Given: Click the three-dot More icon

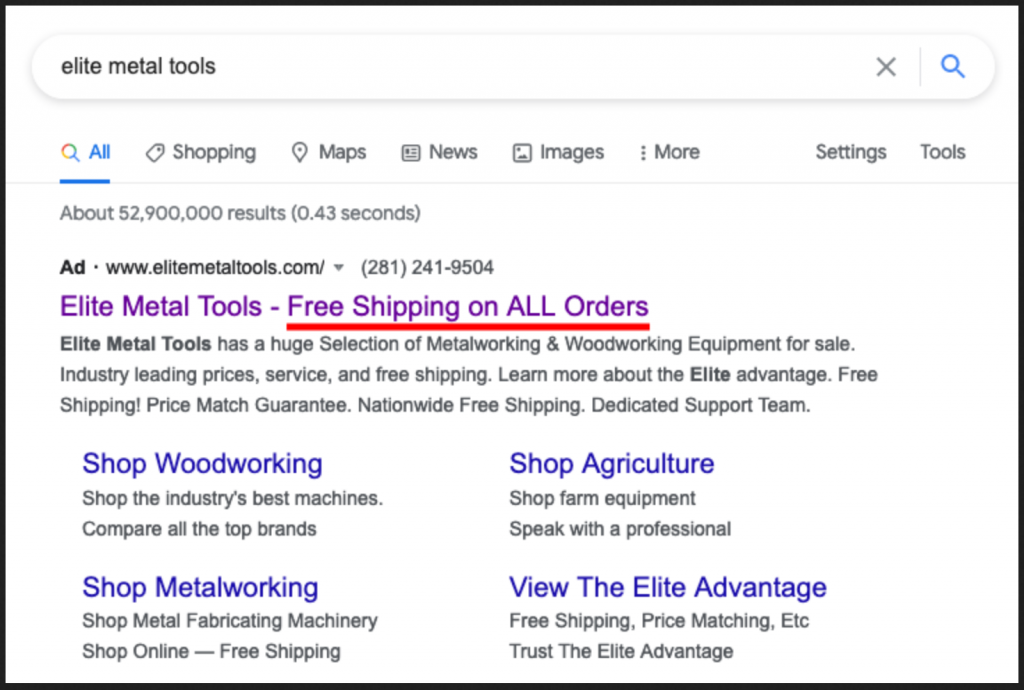Looking at the screenshot, I should coord(642,153).
